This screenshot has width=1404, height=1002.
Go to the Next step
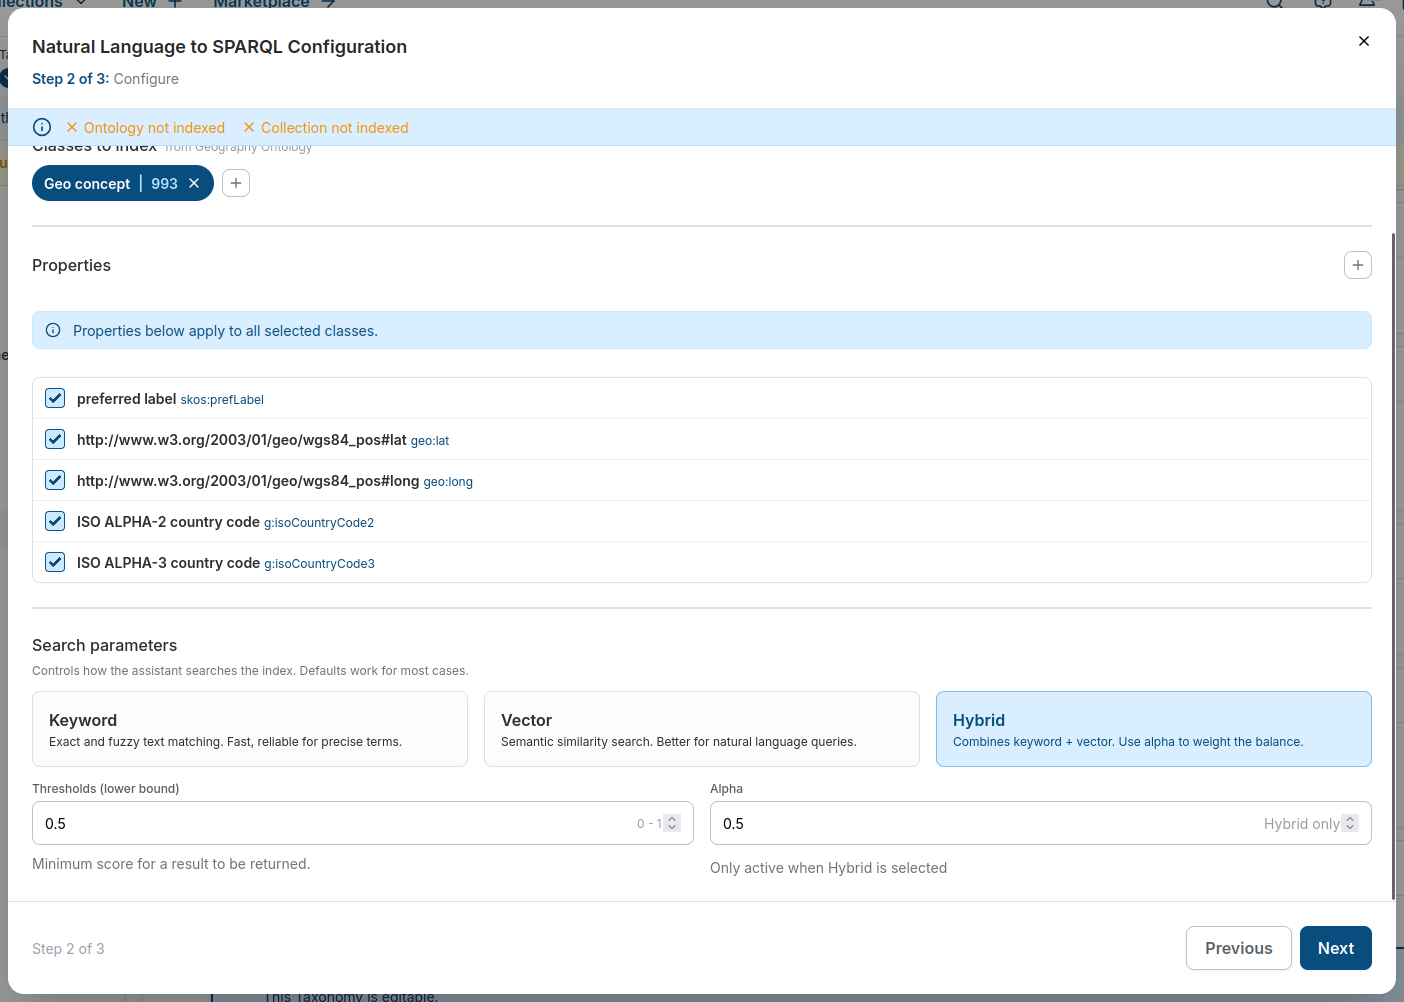tap(1336, 948)
